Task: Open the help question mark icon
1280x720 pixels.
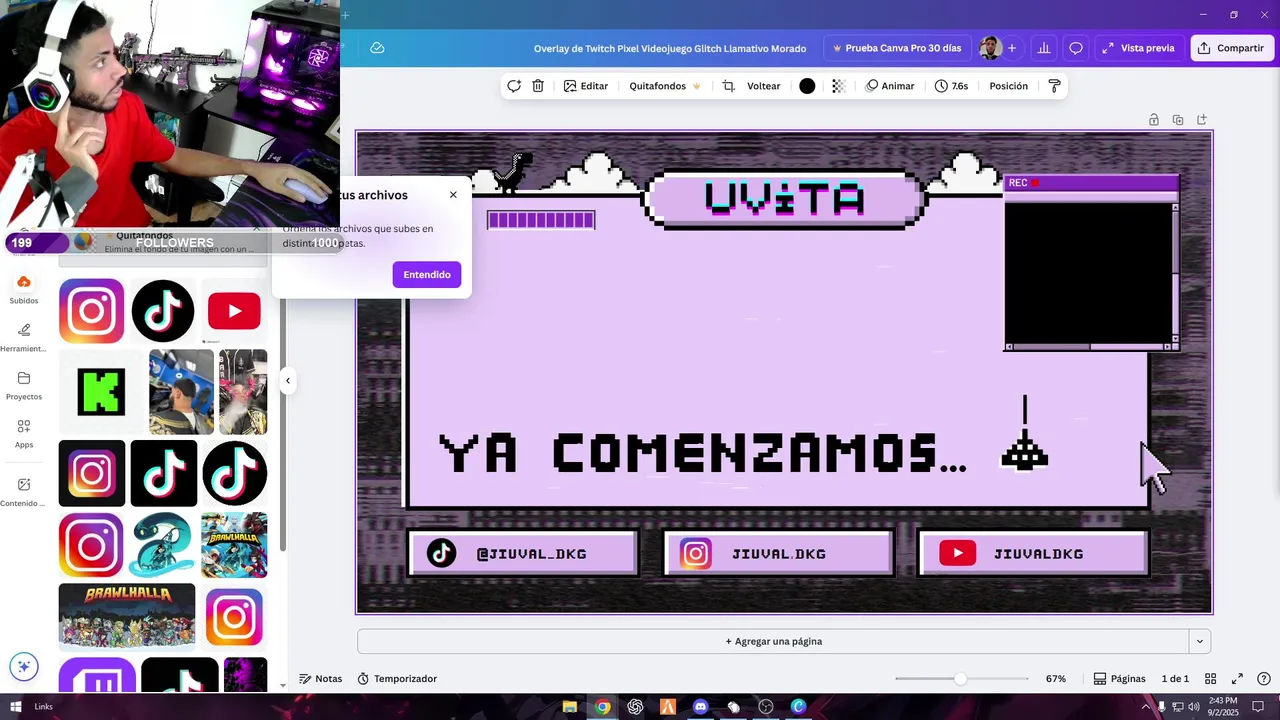Action: [x=1264, y=679]
